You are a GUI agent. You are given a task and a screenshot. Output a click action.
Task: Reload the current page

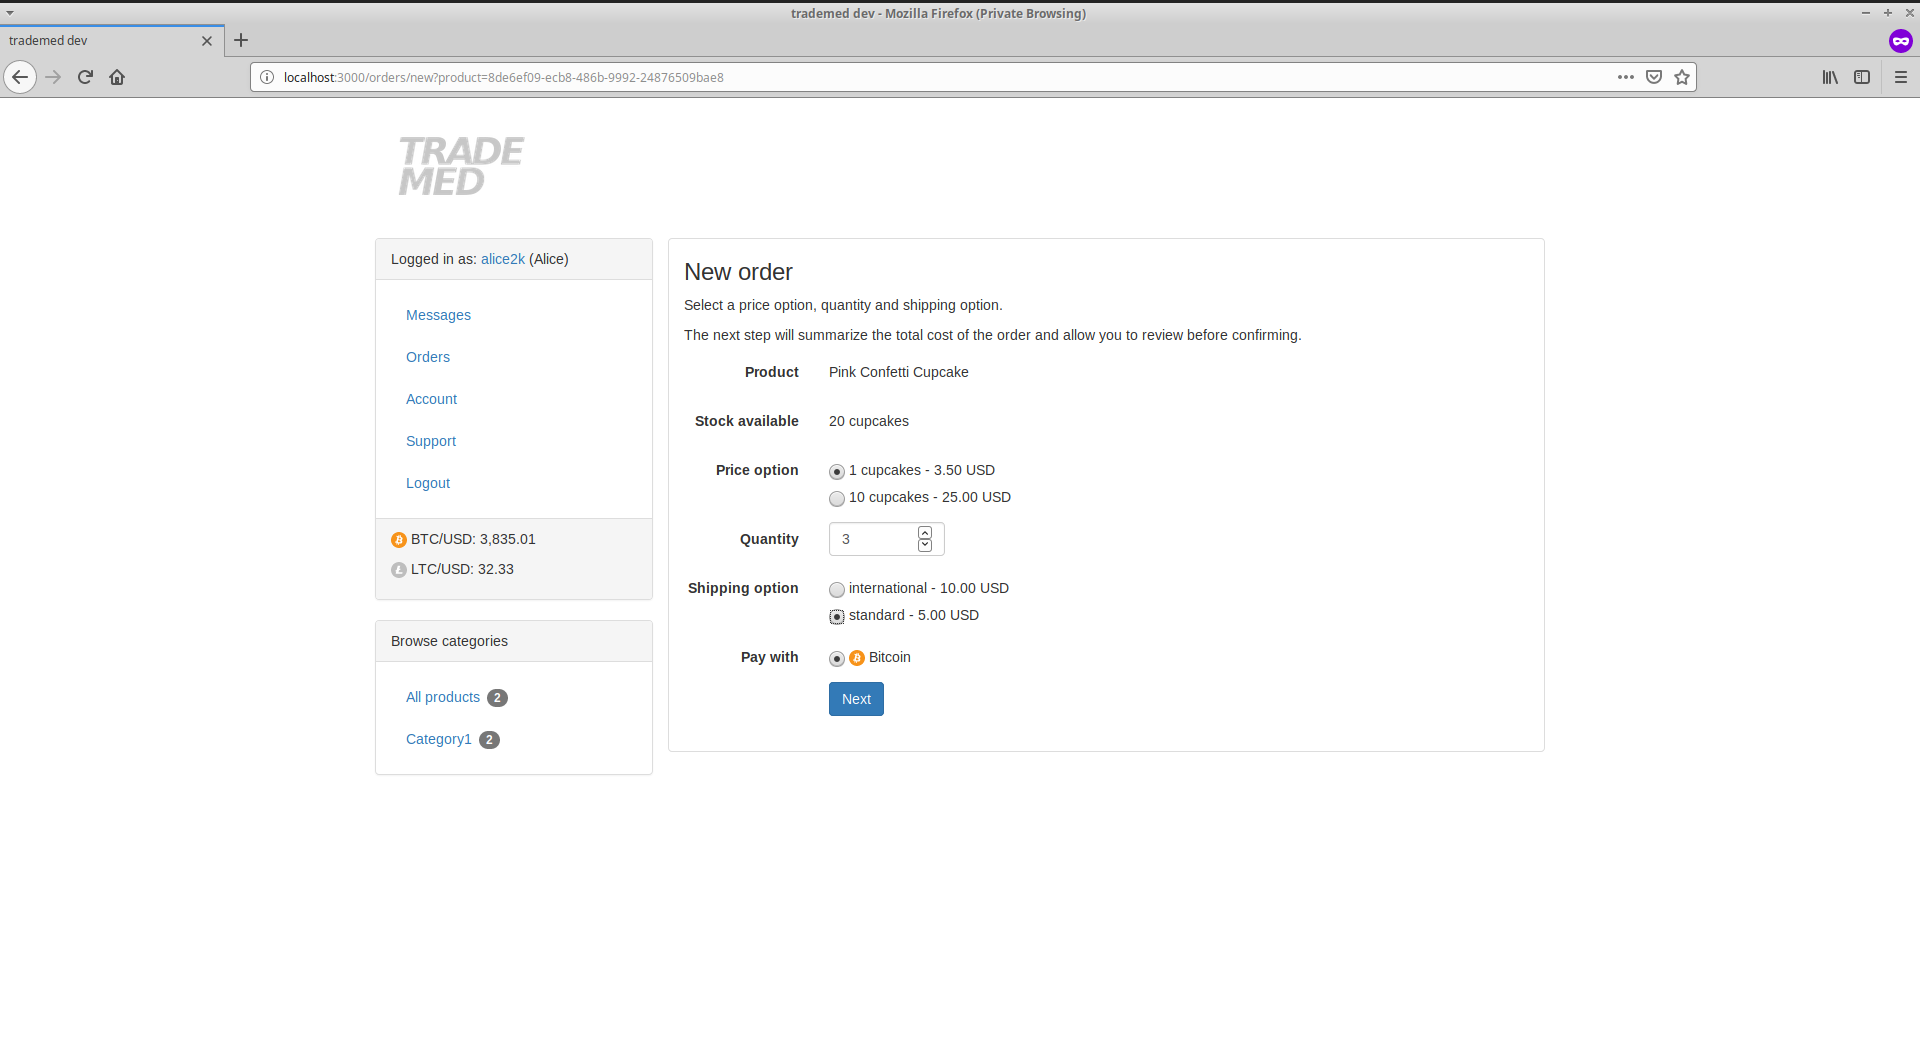[x=85, y=77]
